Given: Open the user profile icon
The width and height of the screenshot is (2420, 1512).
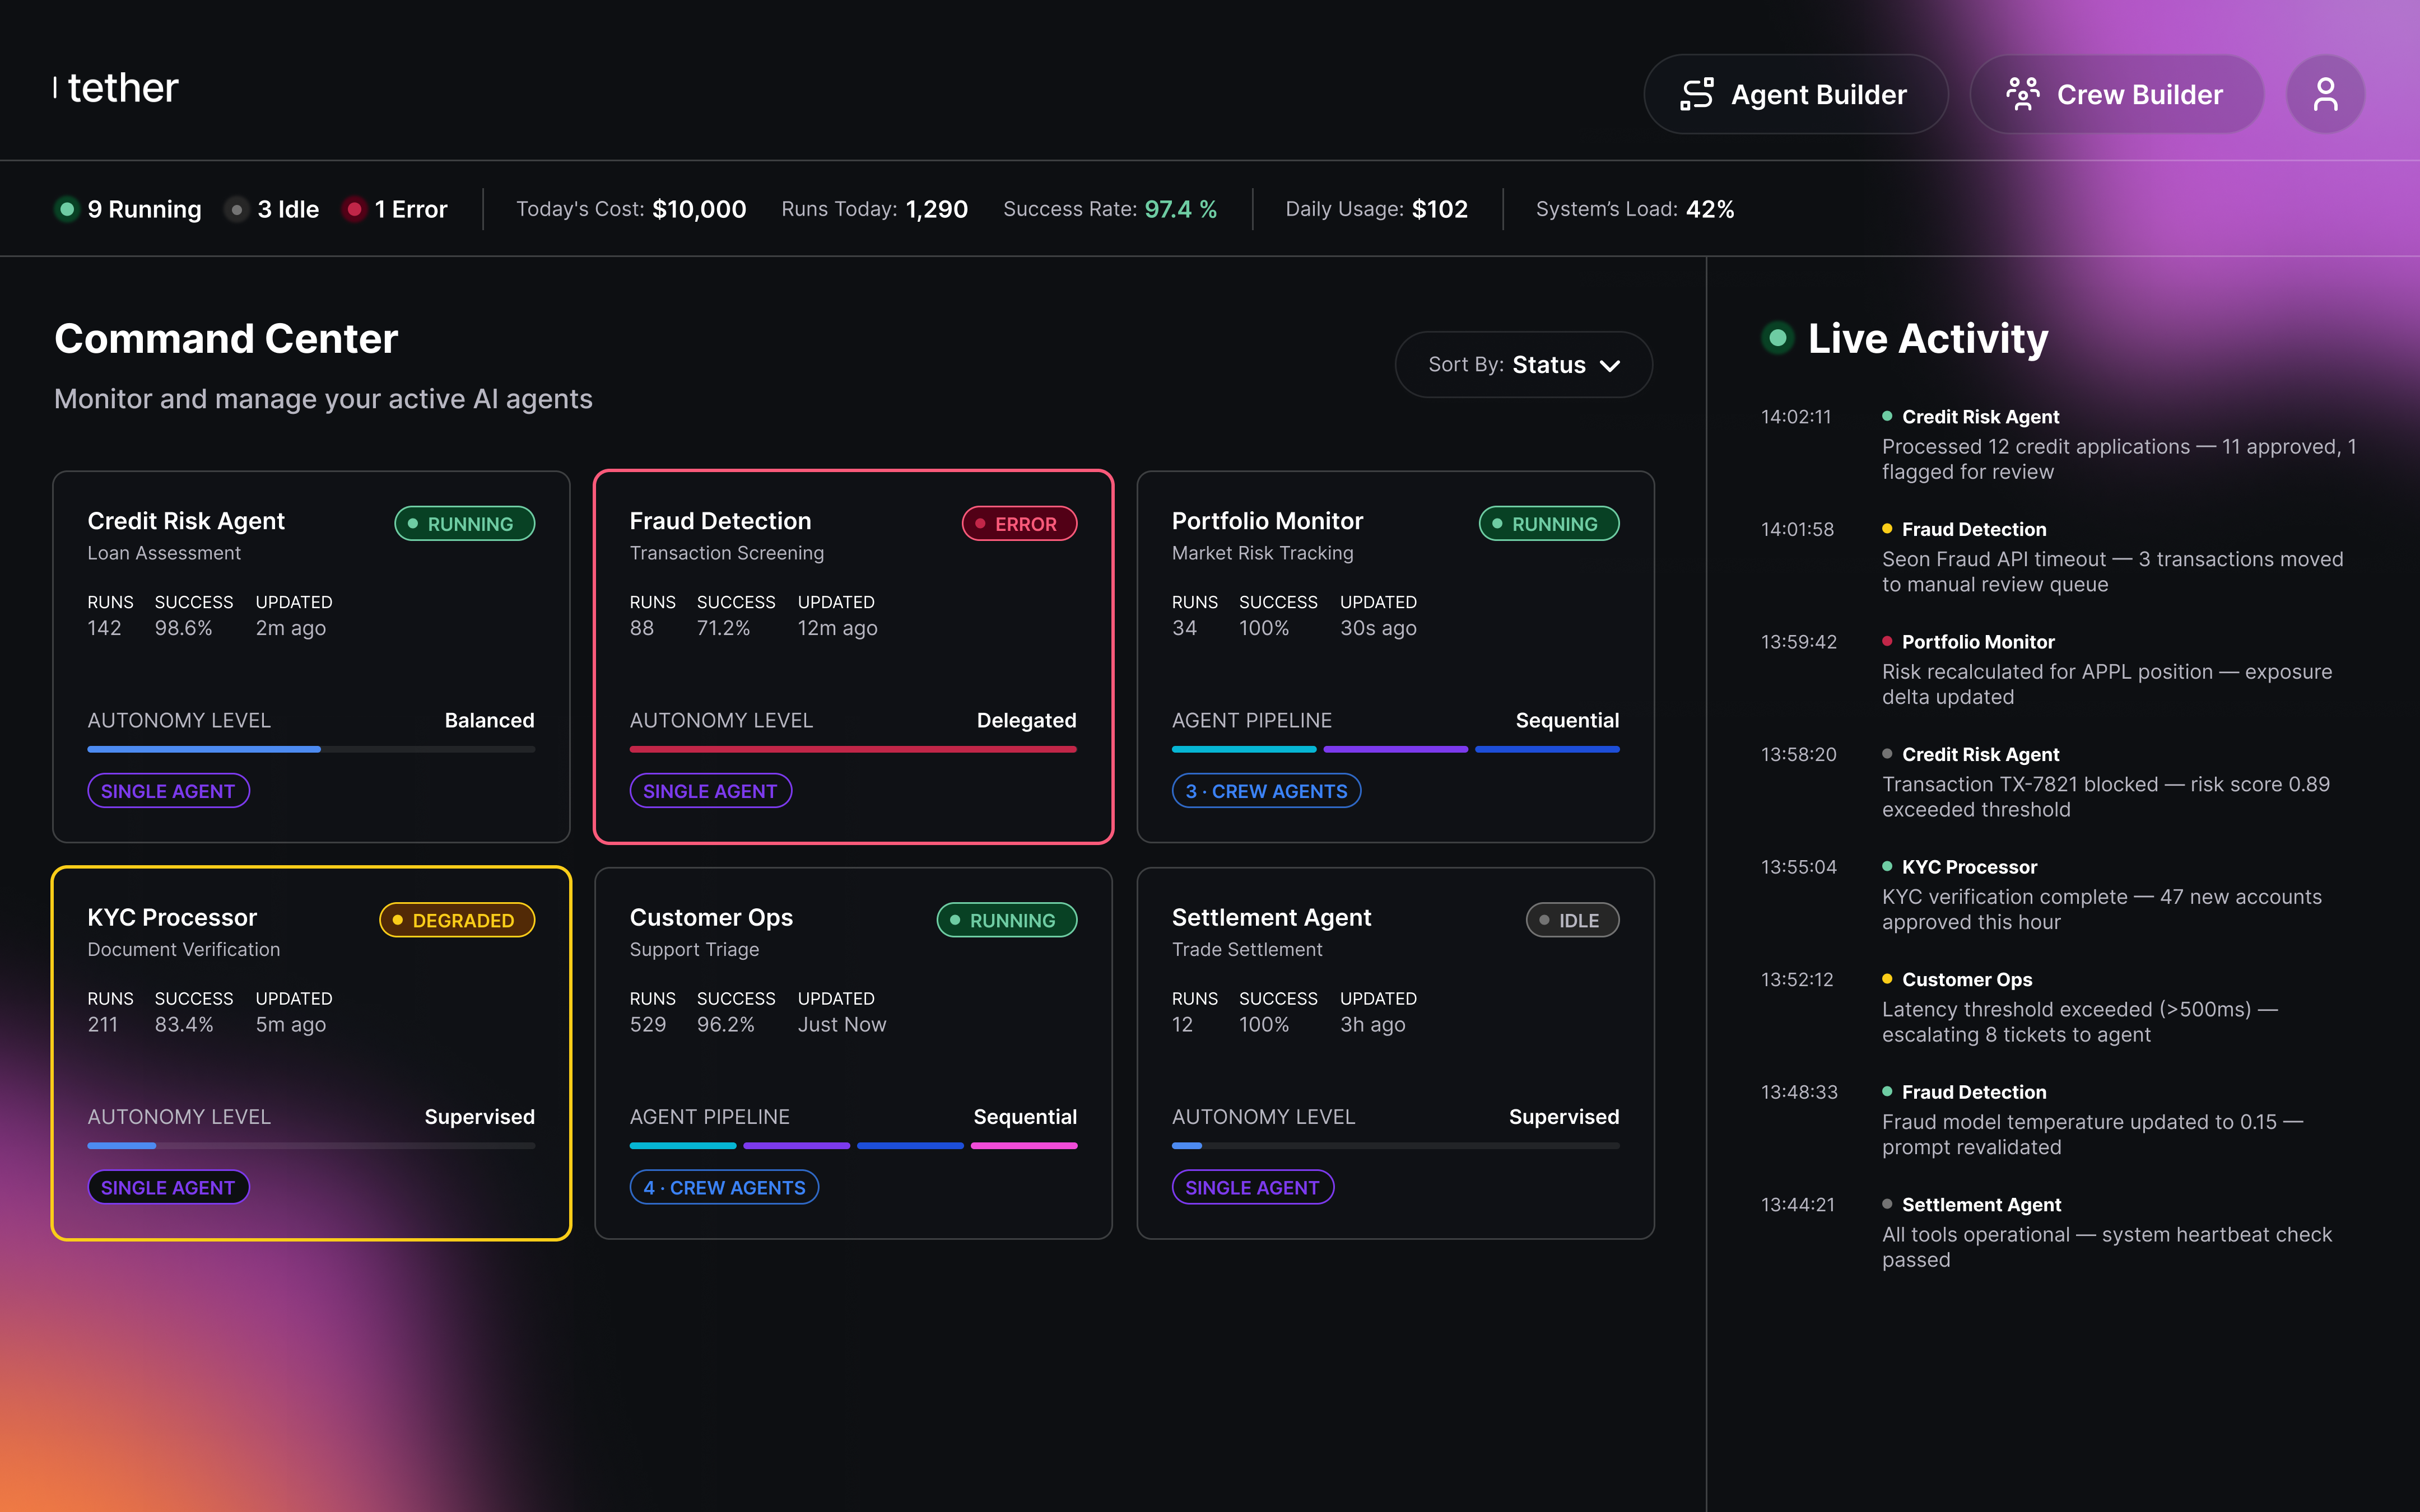Looking at the screenshot, I should [x=2325, y=94].
